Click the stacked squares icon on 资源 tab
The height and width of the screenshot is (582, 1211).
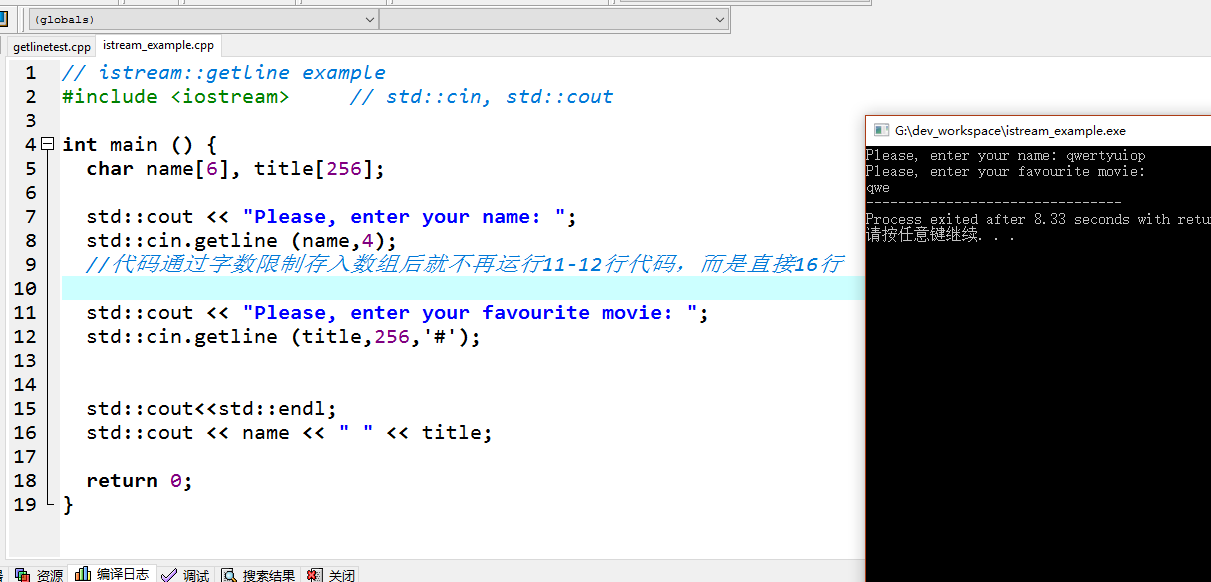pos(24,575)
